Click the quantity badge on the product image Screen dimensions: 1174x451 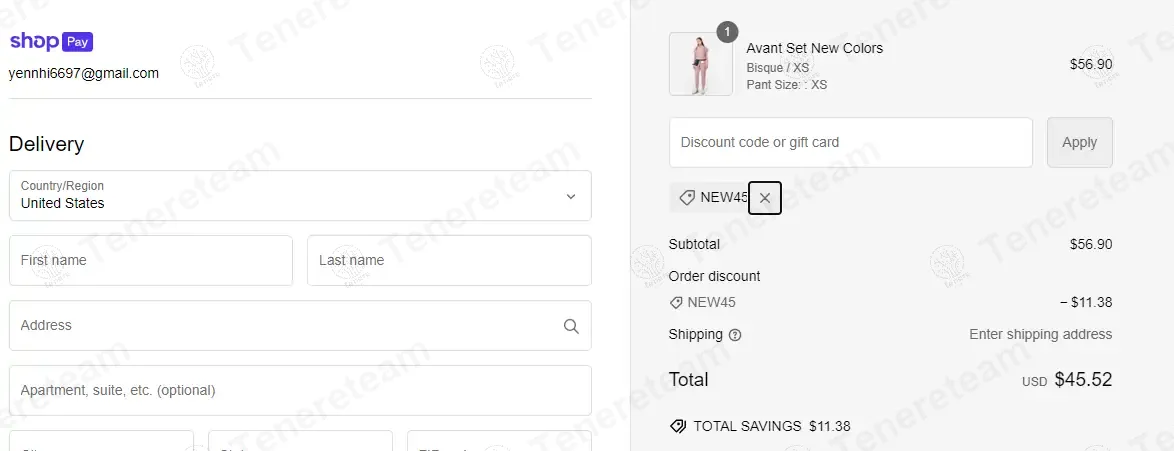click(x=728, y=31)
